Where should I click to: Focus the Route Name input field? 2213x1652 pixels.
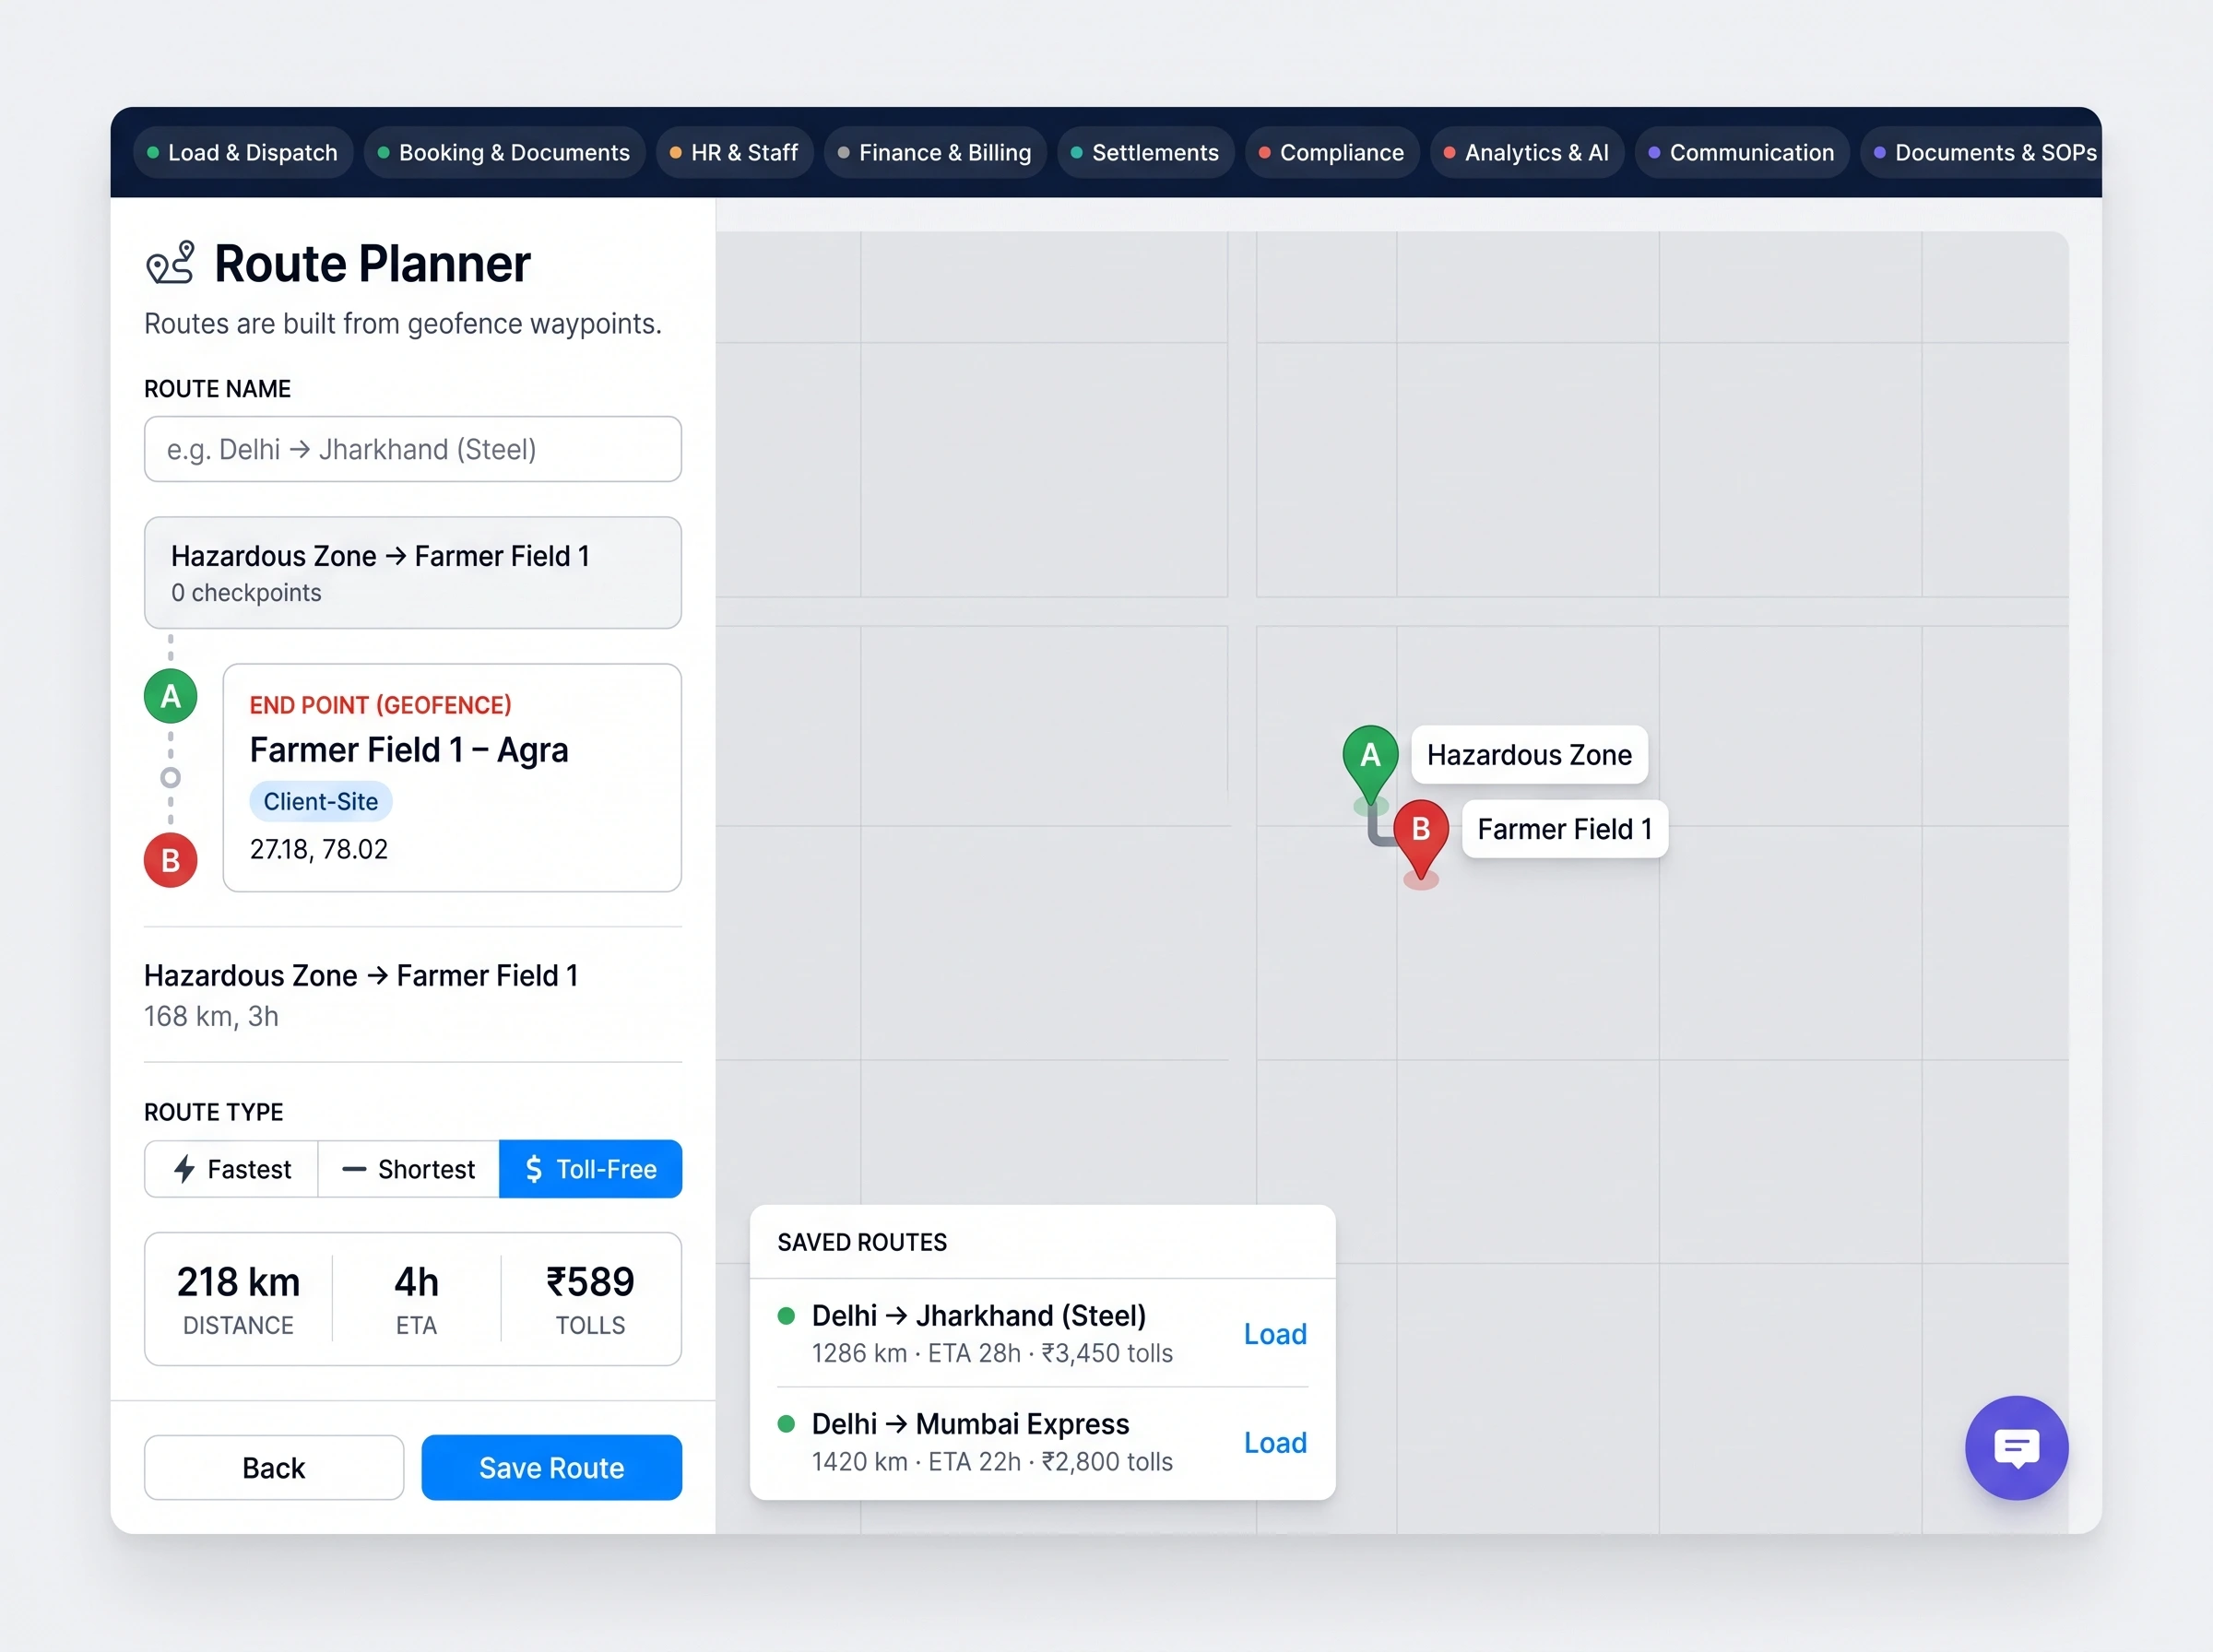(413, 449)
